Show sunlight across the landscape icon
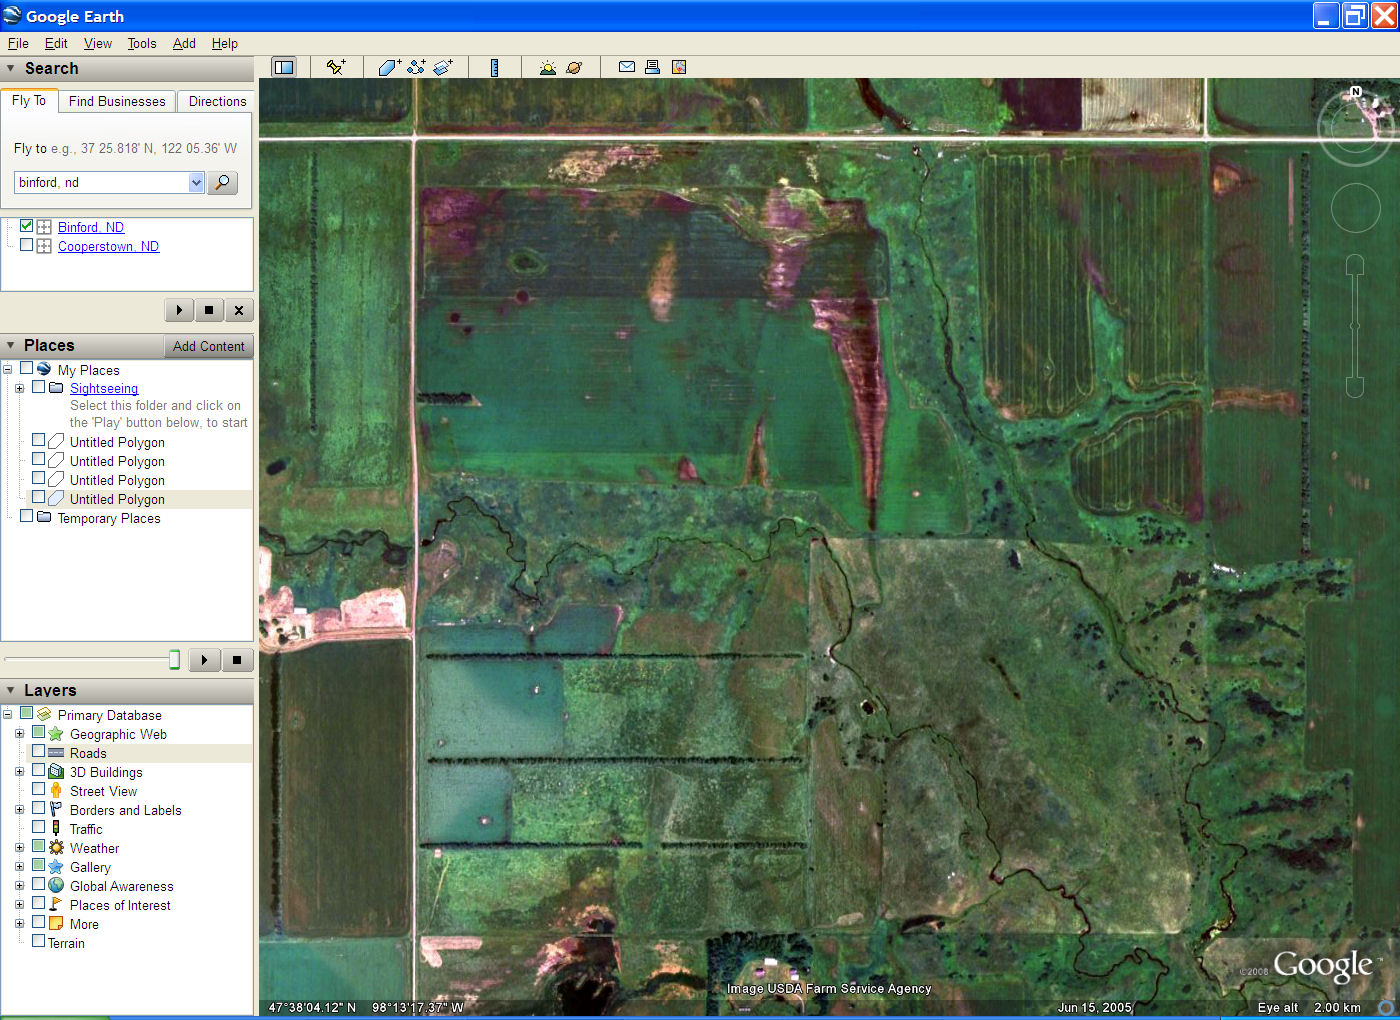The width and height of the screenshot is (1400, 1020). pos(547,67)
